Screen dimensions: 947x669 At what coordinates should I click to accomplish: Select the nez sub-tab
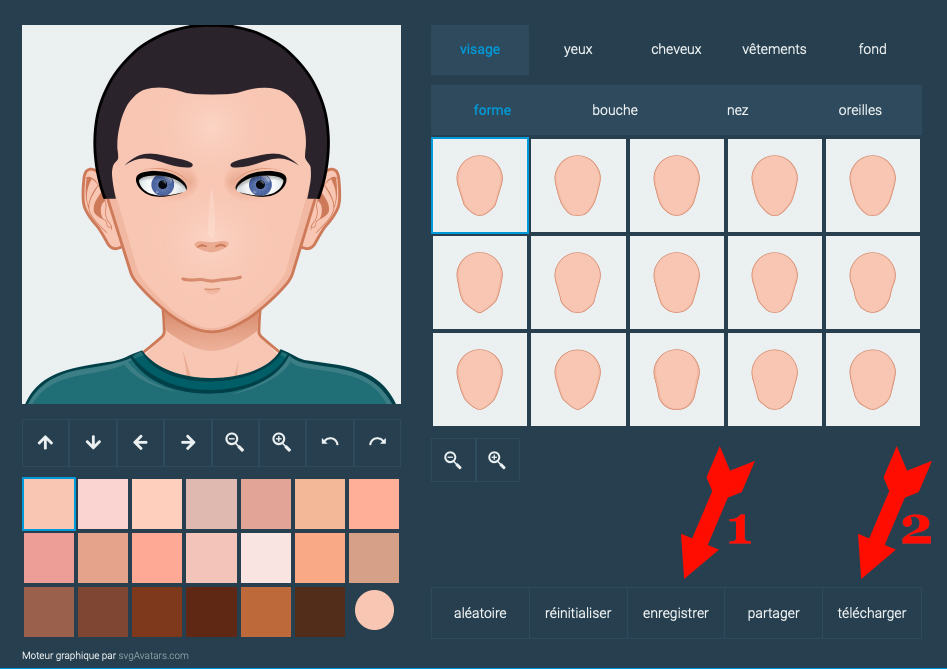(737, 110)
